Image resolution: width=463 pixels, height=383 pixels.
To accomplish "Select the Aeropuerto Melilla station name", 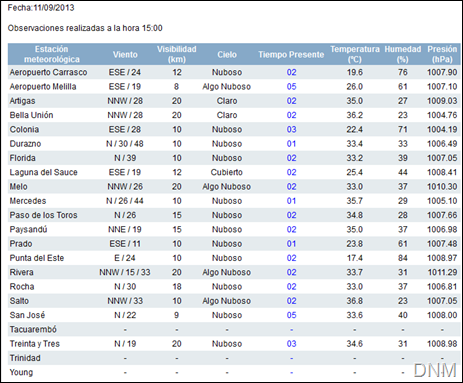I will [x=43, y=87].
